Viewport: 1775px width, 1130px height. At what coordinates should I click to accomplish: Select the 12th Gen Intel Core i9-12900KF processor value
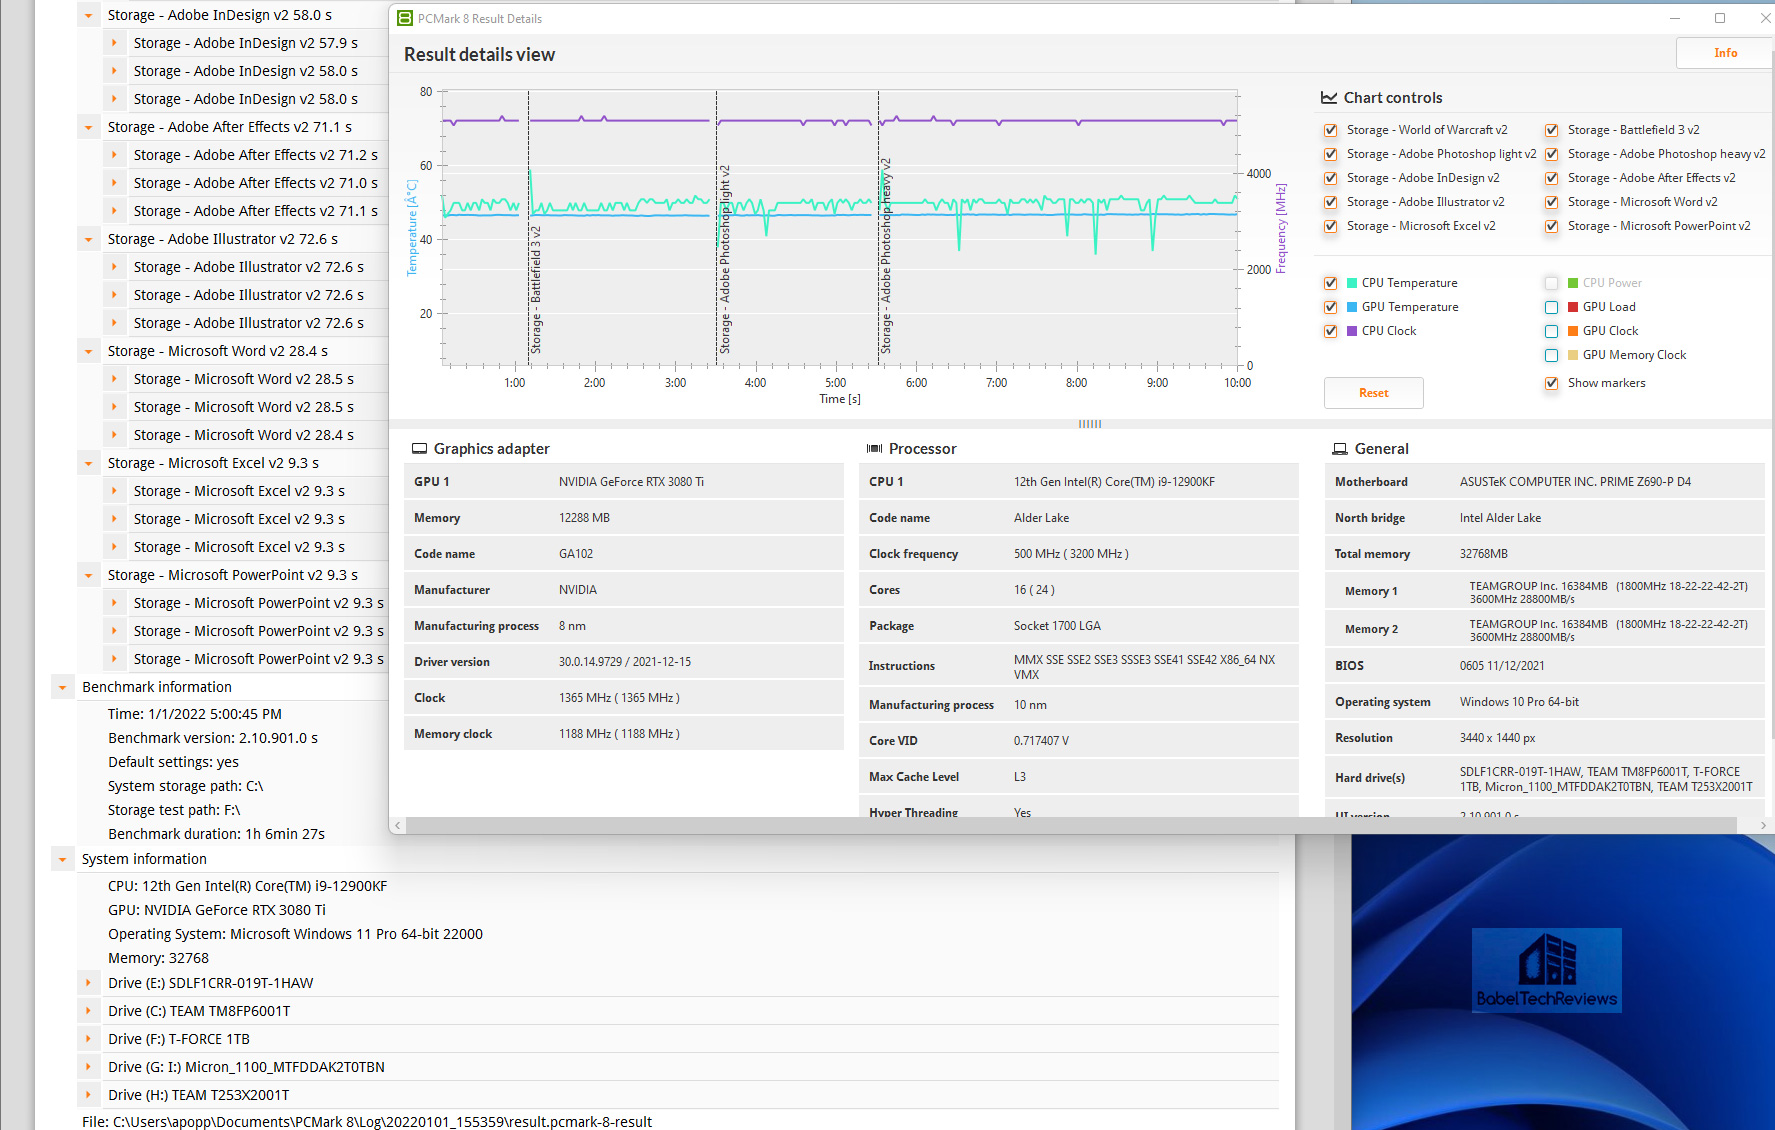(1114, 482)
